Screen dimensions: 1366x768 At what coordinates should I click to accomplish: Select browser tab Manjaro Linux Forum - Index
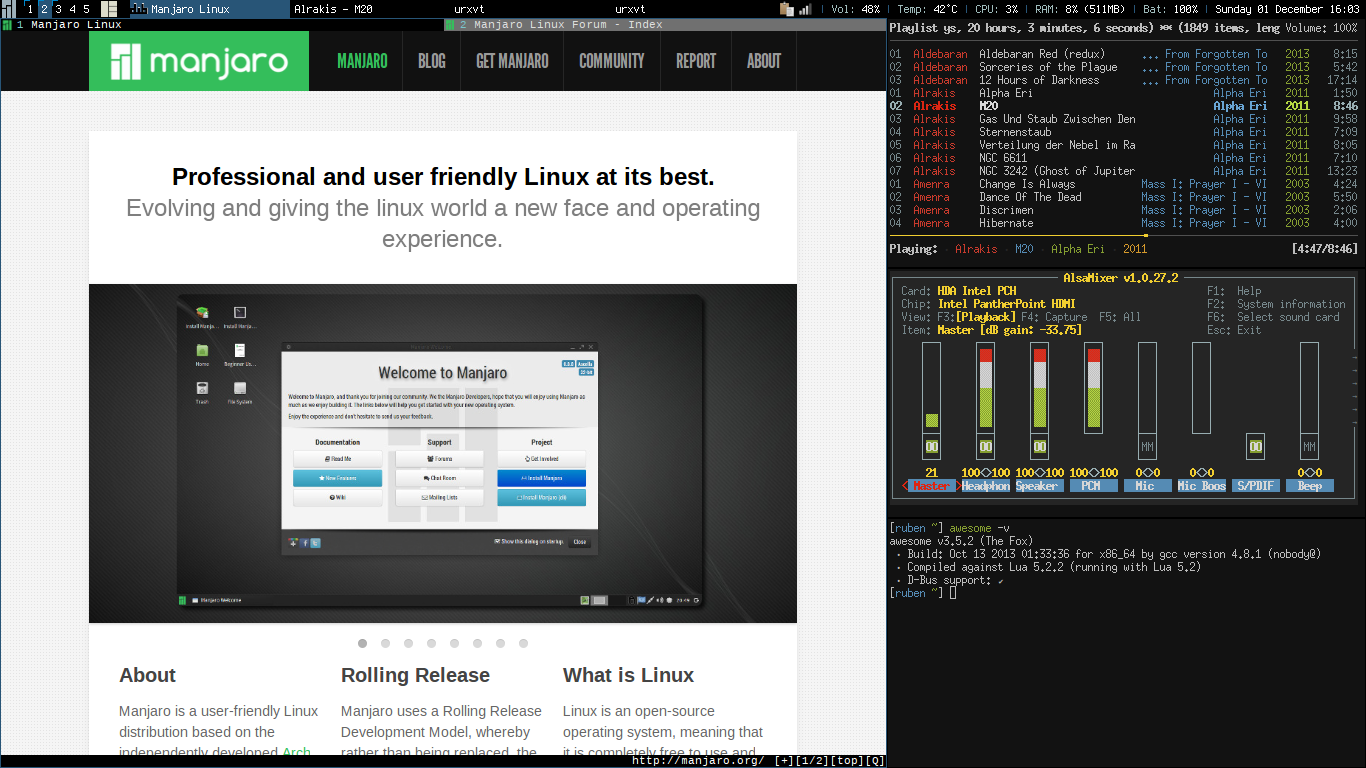point(665,24)
